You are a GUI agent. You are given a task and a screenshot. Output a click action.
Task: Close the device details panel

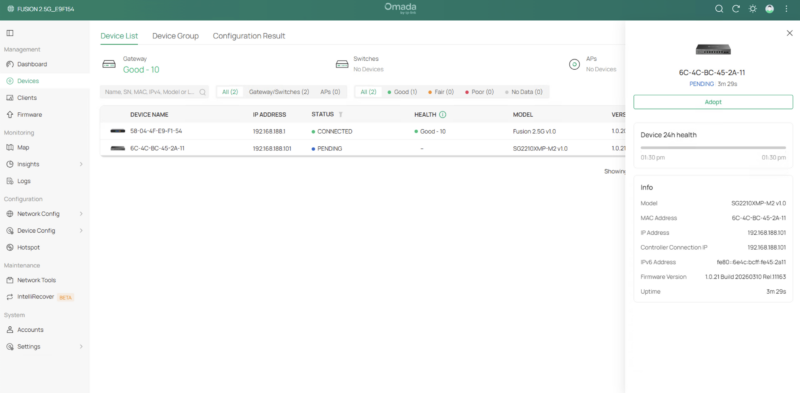[x=789, y=33]
